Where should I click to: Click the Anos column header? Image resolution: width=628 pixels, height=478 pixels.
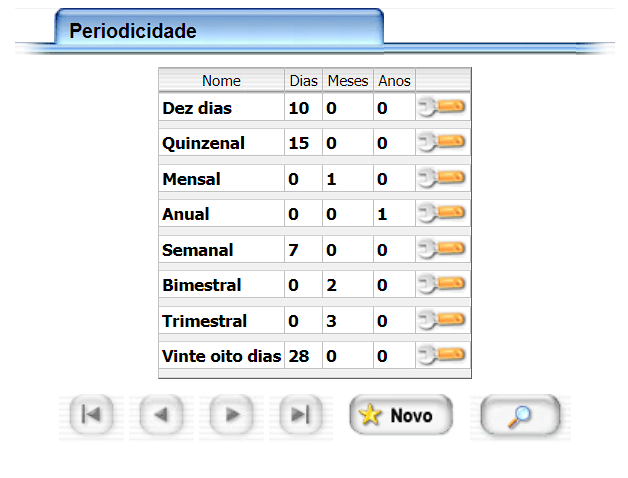(394, 81)
